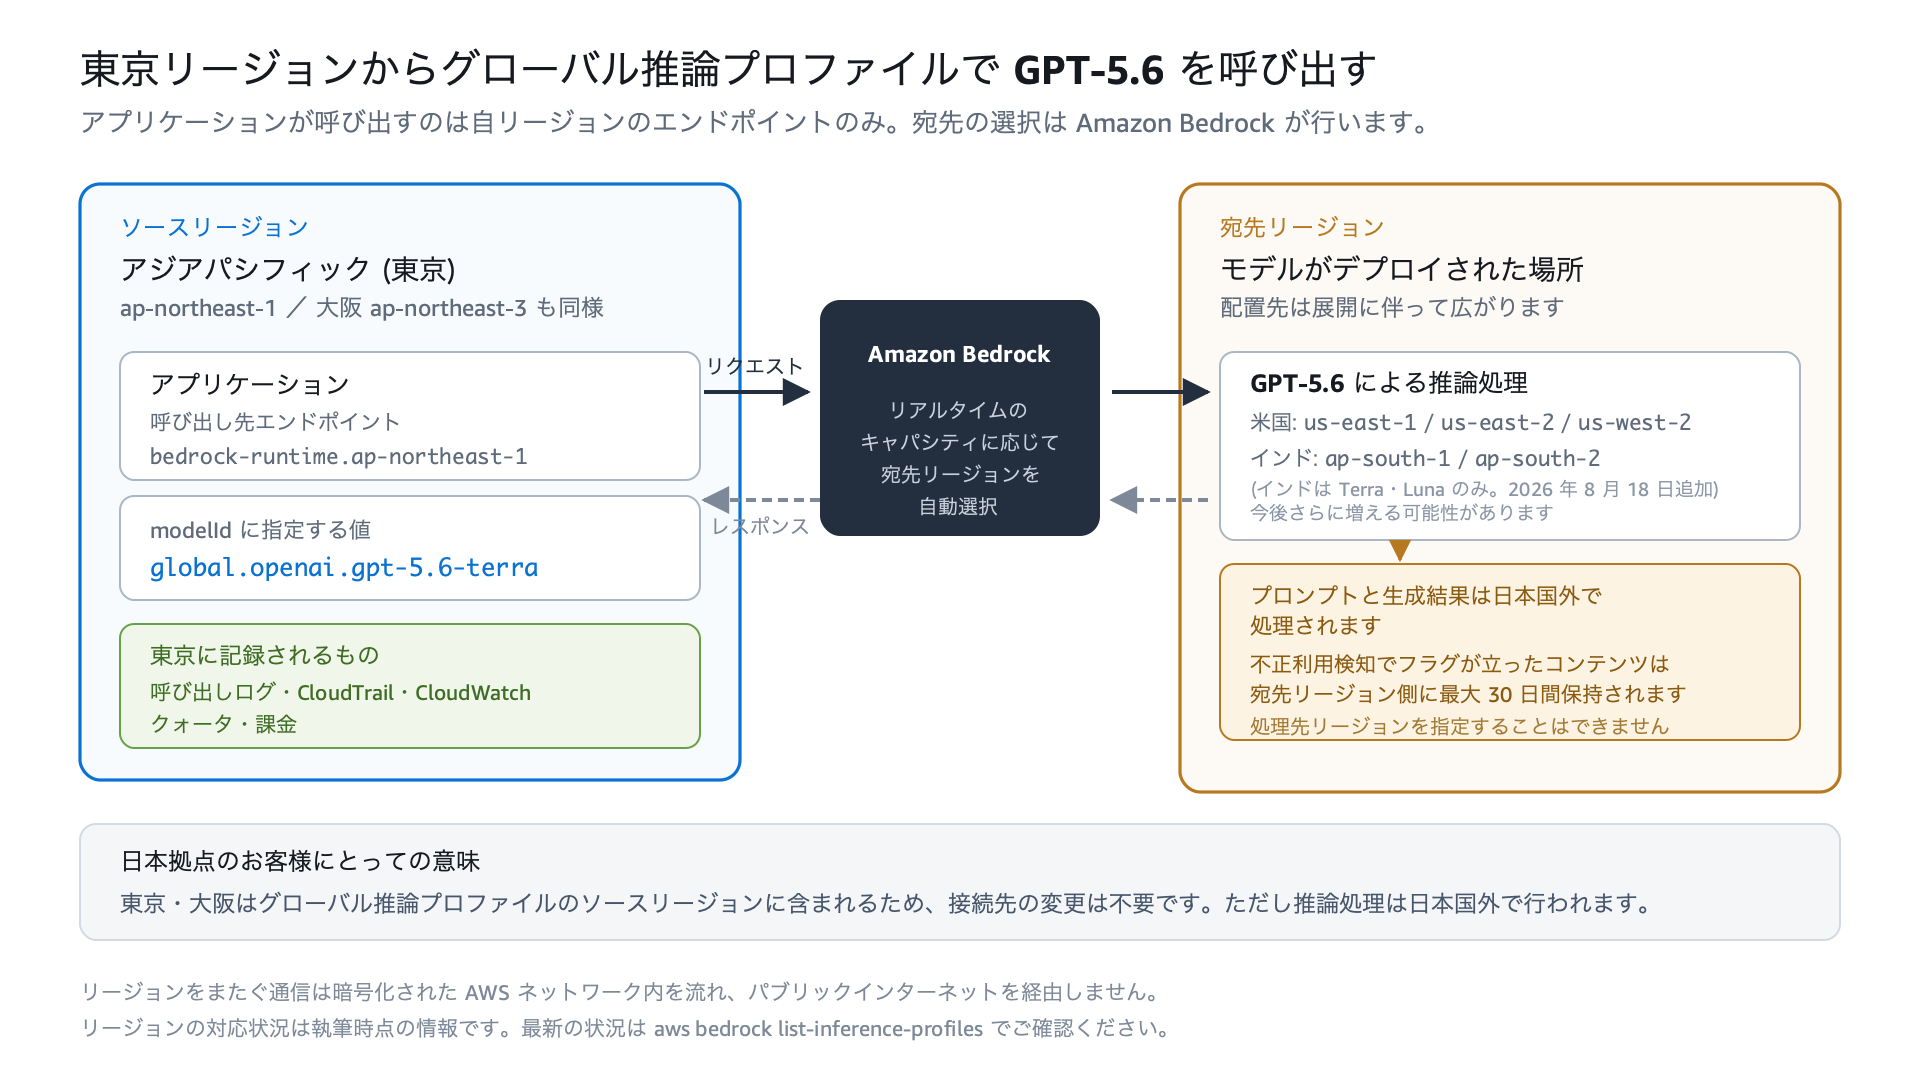Screen dimensions: 1920x1080
Task: Click the 東京に記録されるもの heading
Action: 265,655
